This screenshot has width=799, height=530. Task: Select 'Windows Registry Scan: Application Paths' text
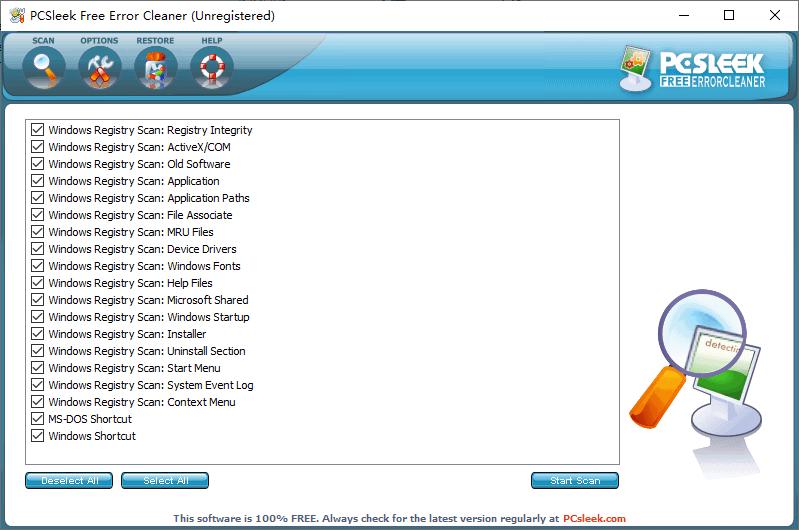point(149,198)
